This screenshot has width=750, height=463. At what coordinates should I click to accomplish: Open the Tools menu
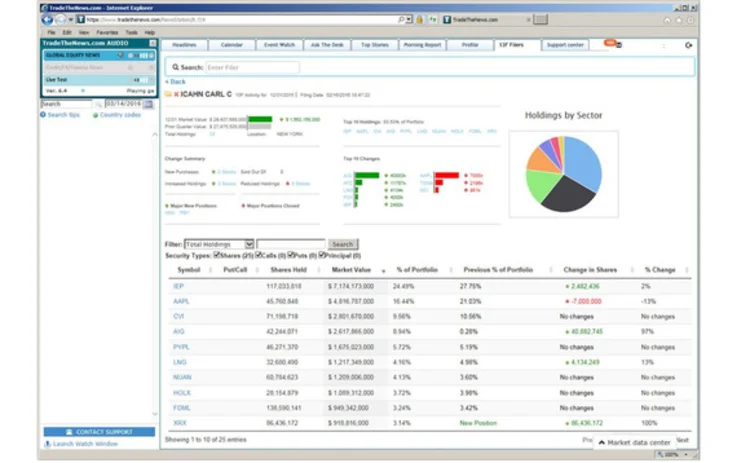(132, 33)
